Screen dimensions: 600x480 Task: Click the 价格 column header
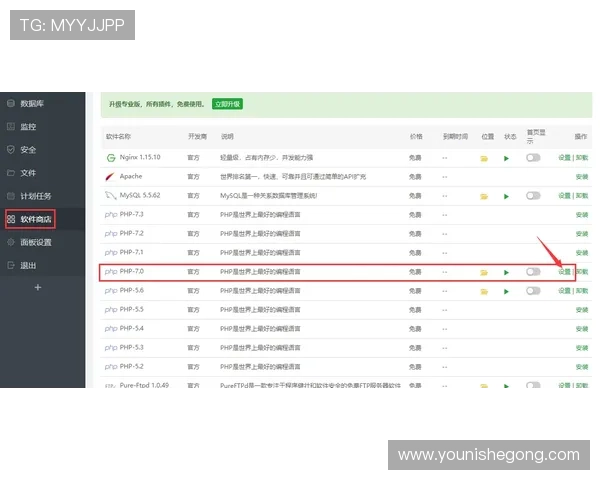416,137
